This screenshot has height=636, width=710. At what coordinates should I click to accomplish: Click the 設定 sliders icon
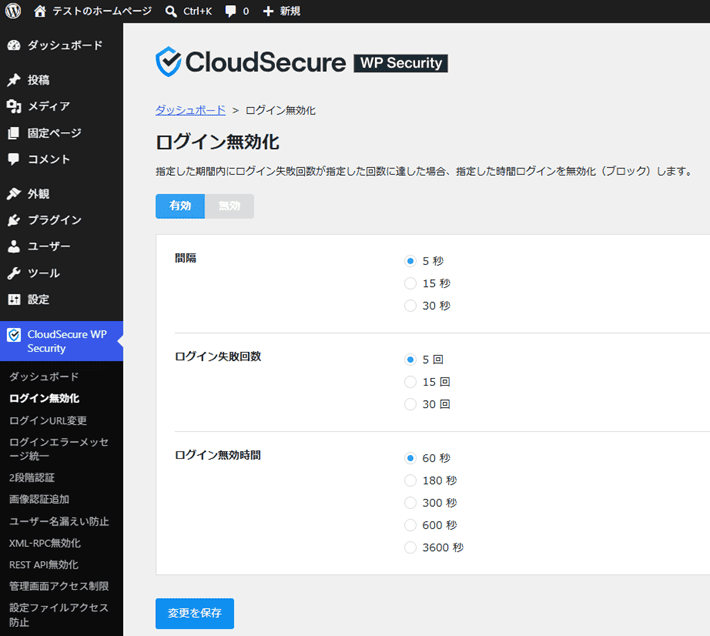(x=14, y=299)
